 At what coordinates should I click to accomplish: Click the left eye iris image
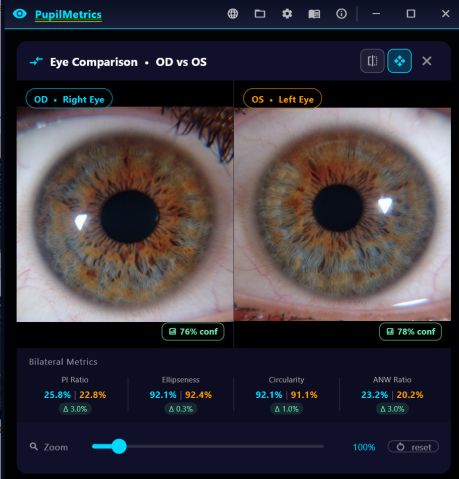(343, 214)
